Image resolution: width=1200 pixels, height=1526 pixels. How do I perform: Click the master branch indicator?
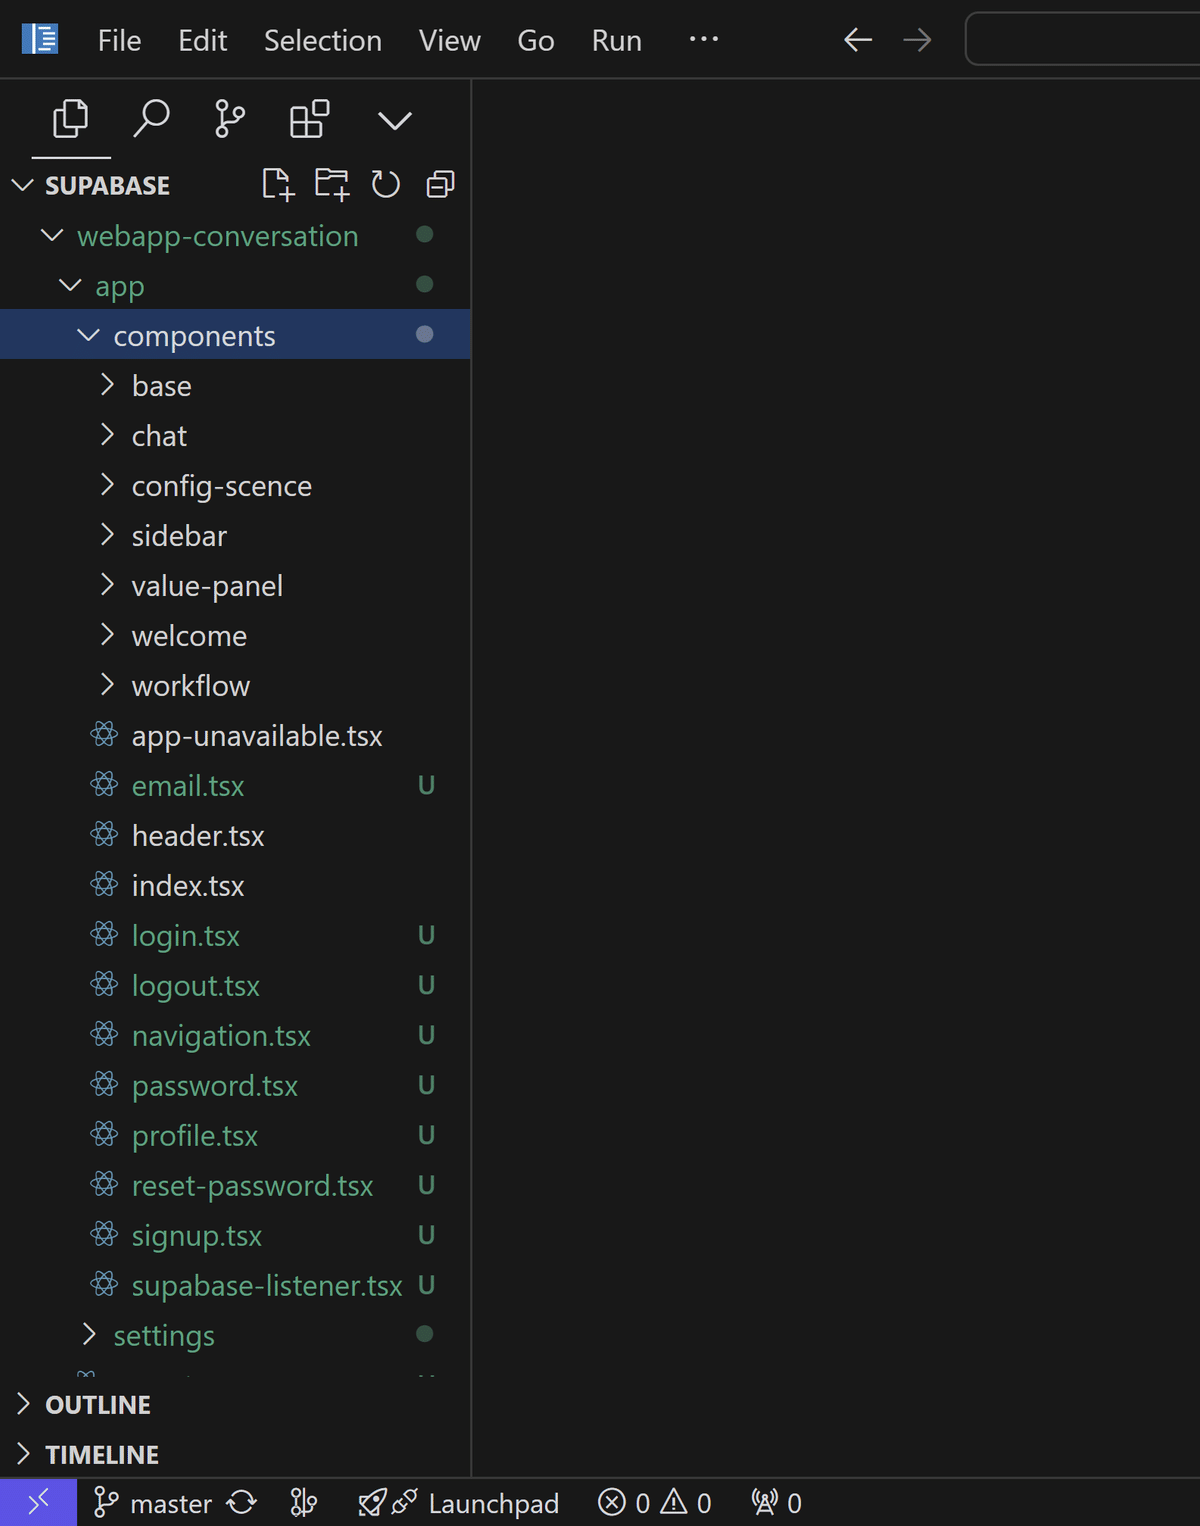[x=152, y=1503]
